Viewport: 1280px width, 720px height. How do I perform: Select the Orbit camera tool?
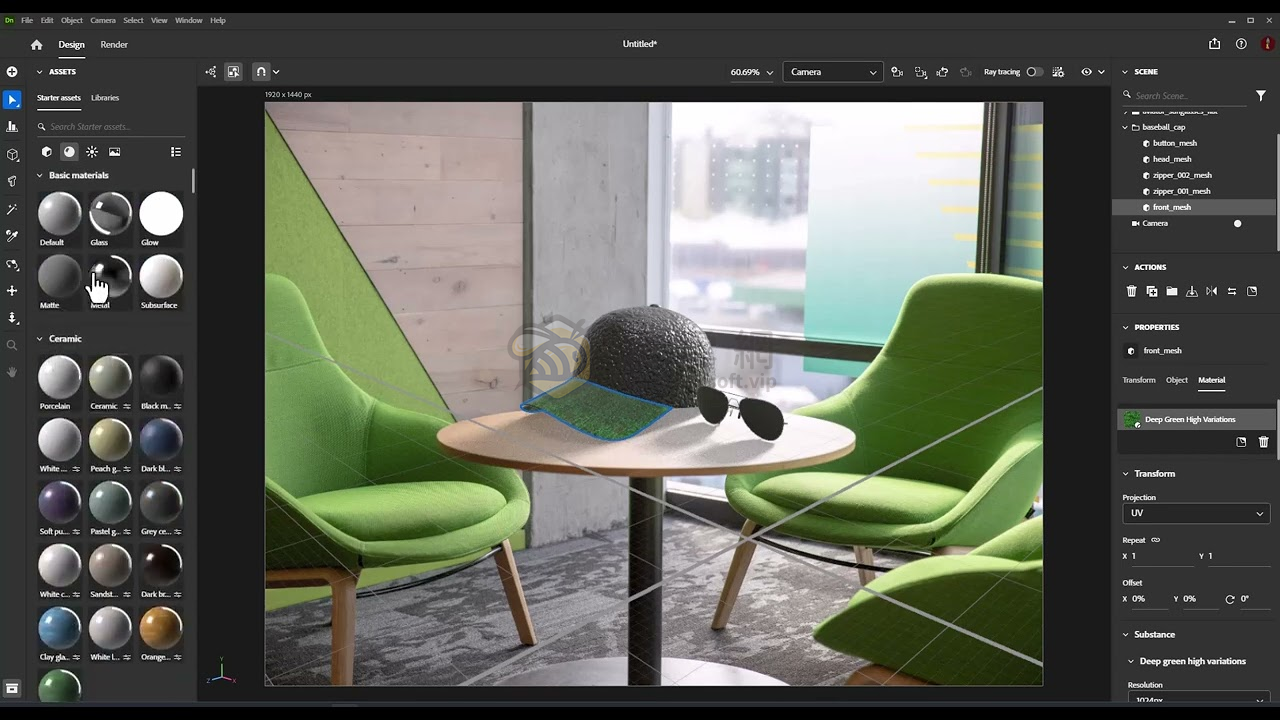pos(12,264)
